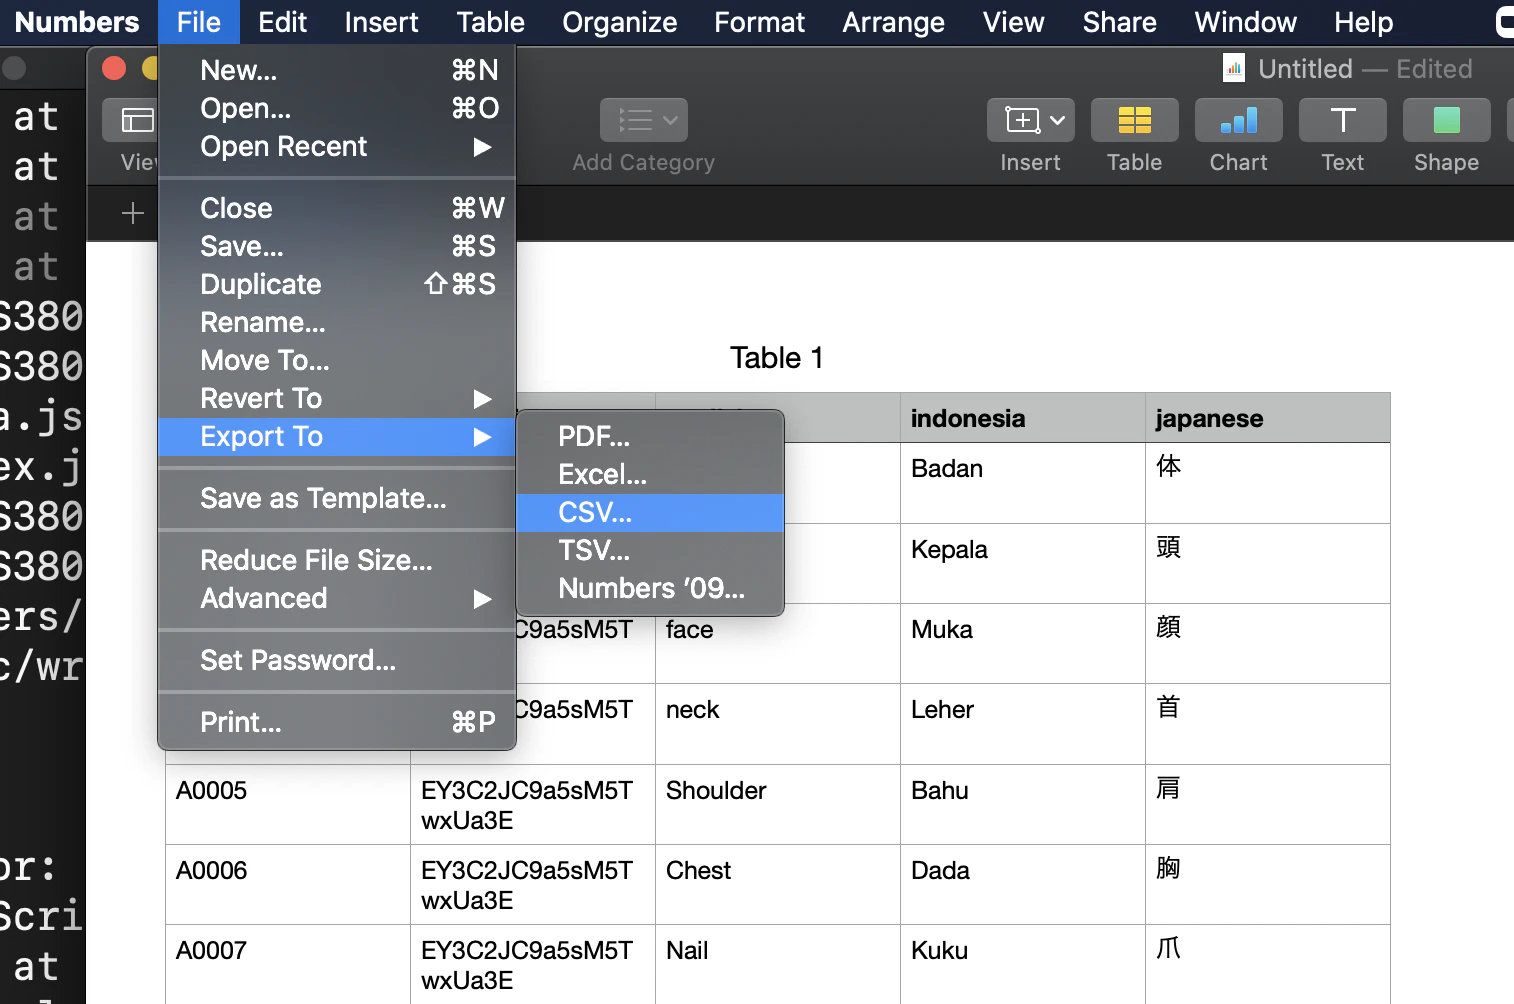Select Close from File menu
Image resolution: width=1514 pixels, height=1004 pixels.
pos(337,208)
